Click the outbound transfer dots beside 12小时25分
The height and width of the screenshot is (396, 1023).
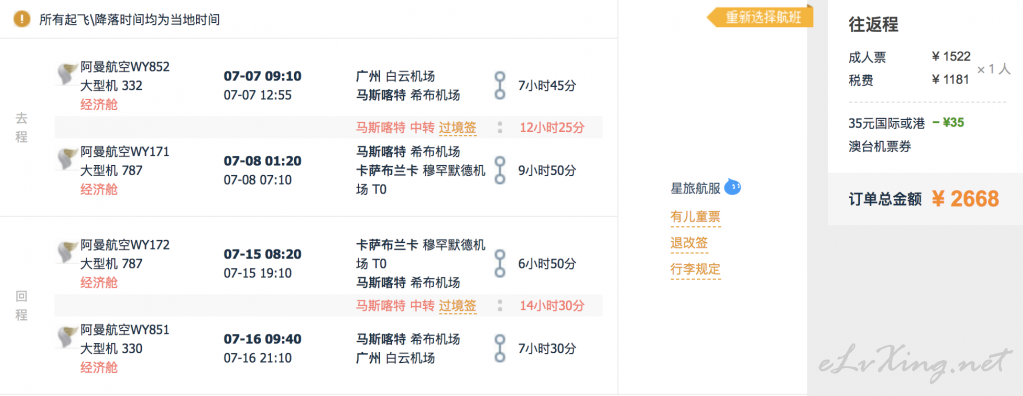tap(500, 127)
